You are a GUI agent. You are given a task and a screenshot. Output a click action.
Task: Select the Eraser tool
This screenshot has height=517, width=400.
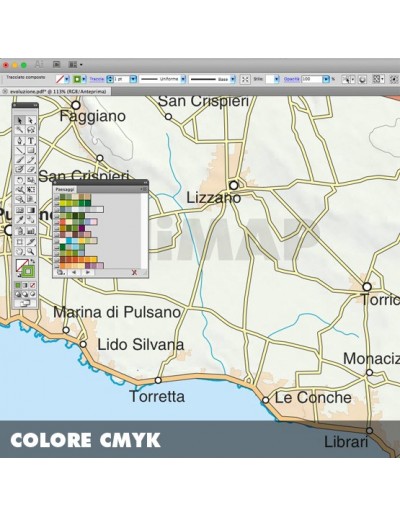pos(31,169)
